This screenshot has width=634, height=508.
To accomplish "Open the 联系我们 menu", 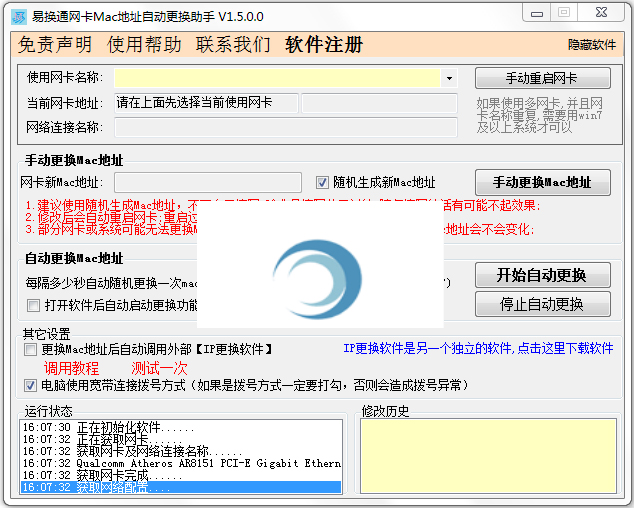I will click(x=233, y=44).
